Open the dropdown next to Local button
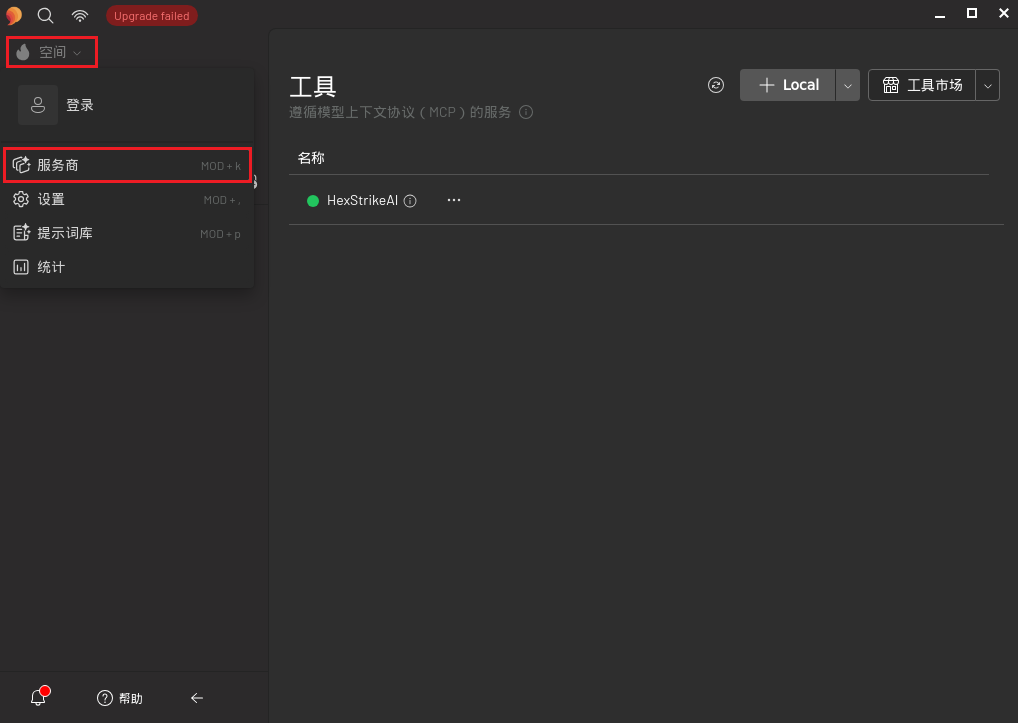The image size is (1018, 723). (847, 85)
